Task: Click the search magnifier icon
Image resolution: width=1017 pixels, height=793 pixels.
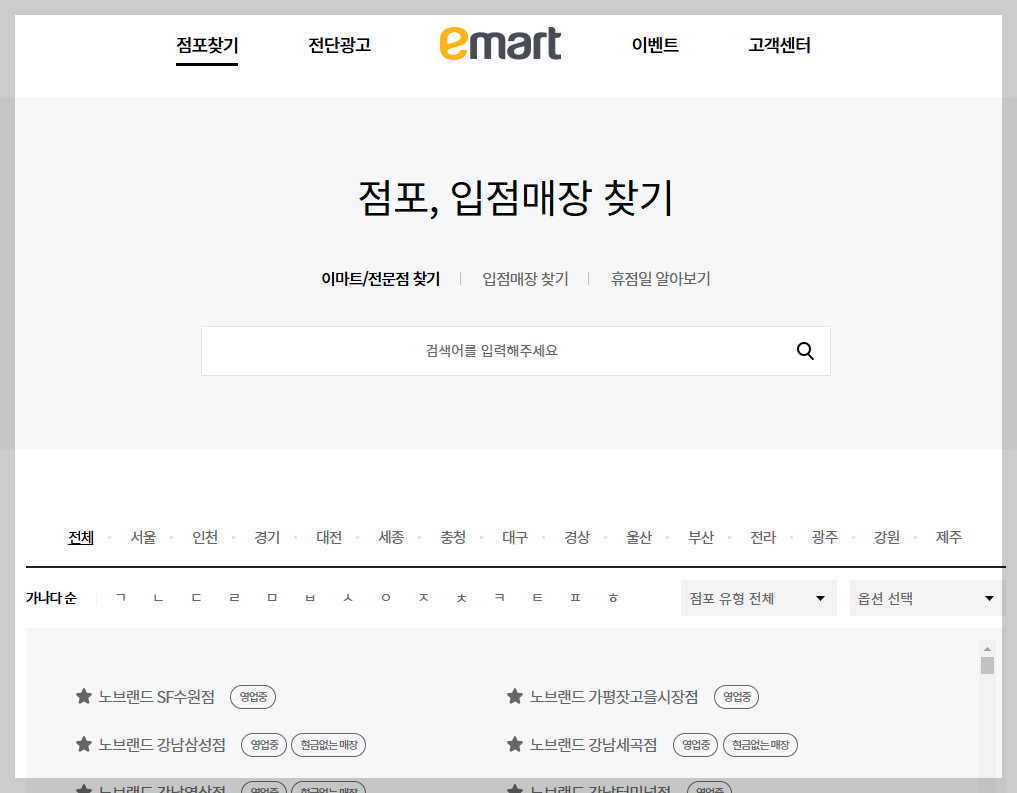Action: [x=805, y=351]
